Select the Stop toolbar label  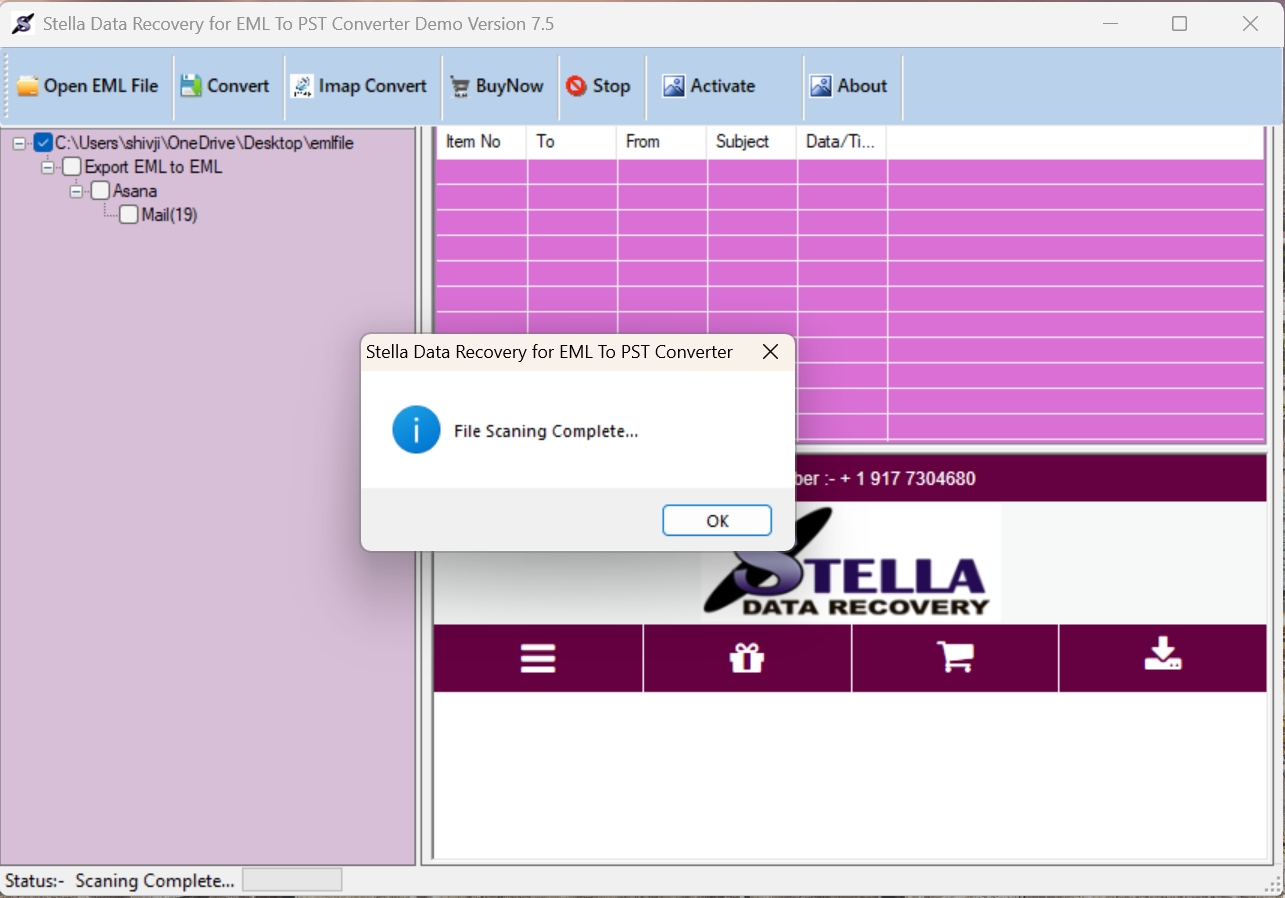611,86
